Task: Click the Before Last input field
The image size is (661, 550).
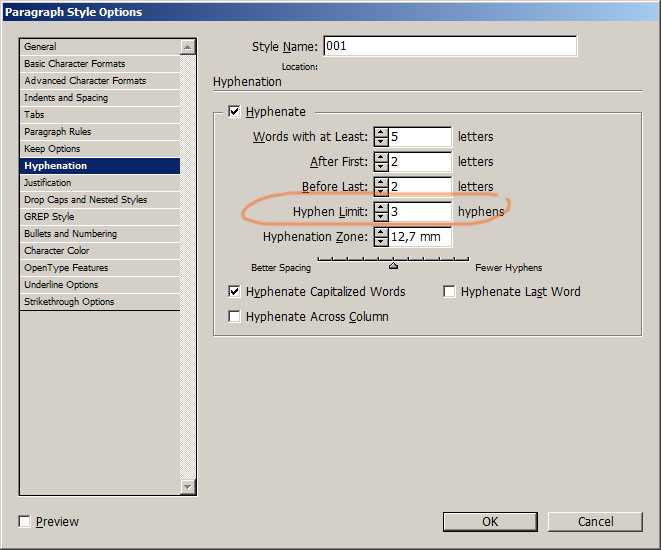Action: [x=420, y=186]
